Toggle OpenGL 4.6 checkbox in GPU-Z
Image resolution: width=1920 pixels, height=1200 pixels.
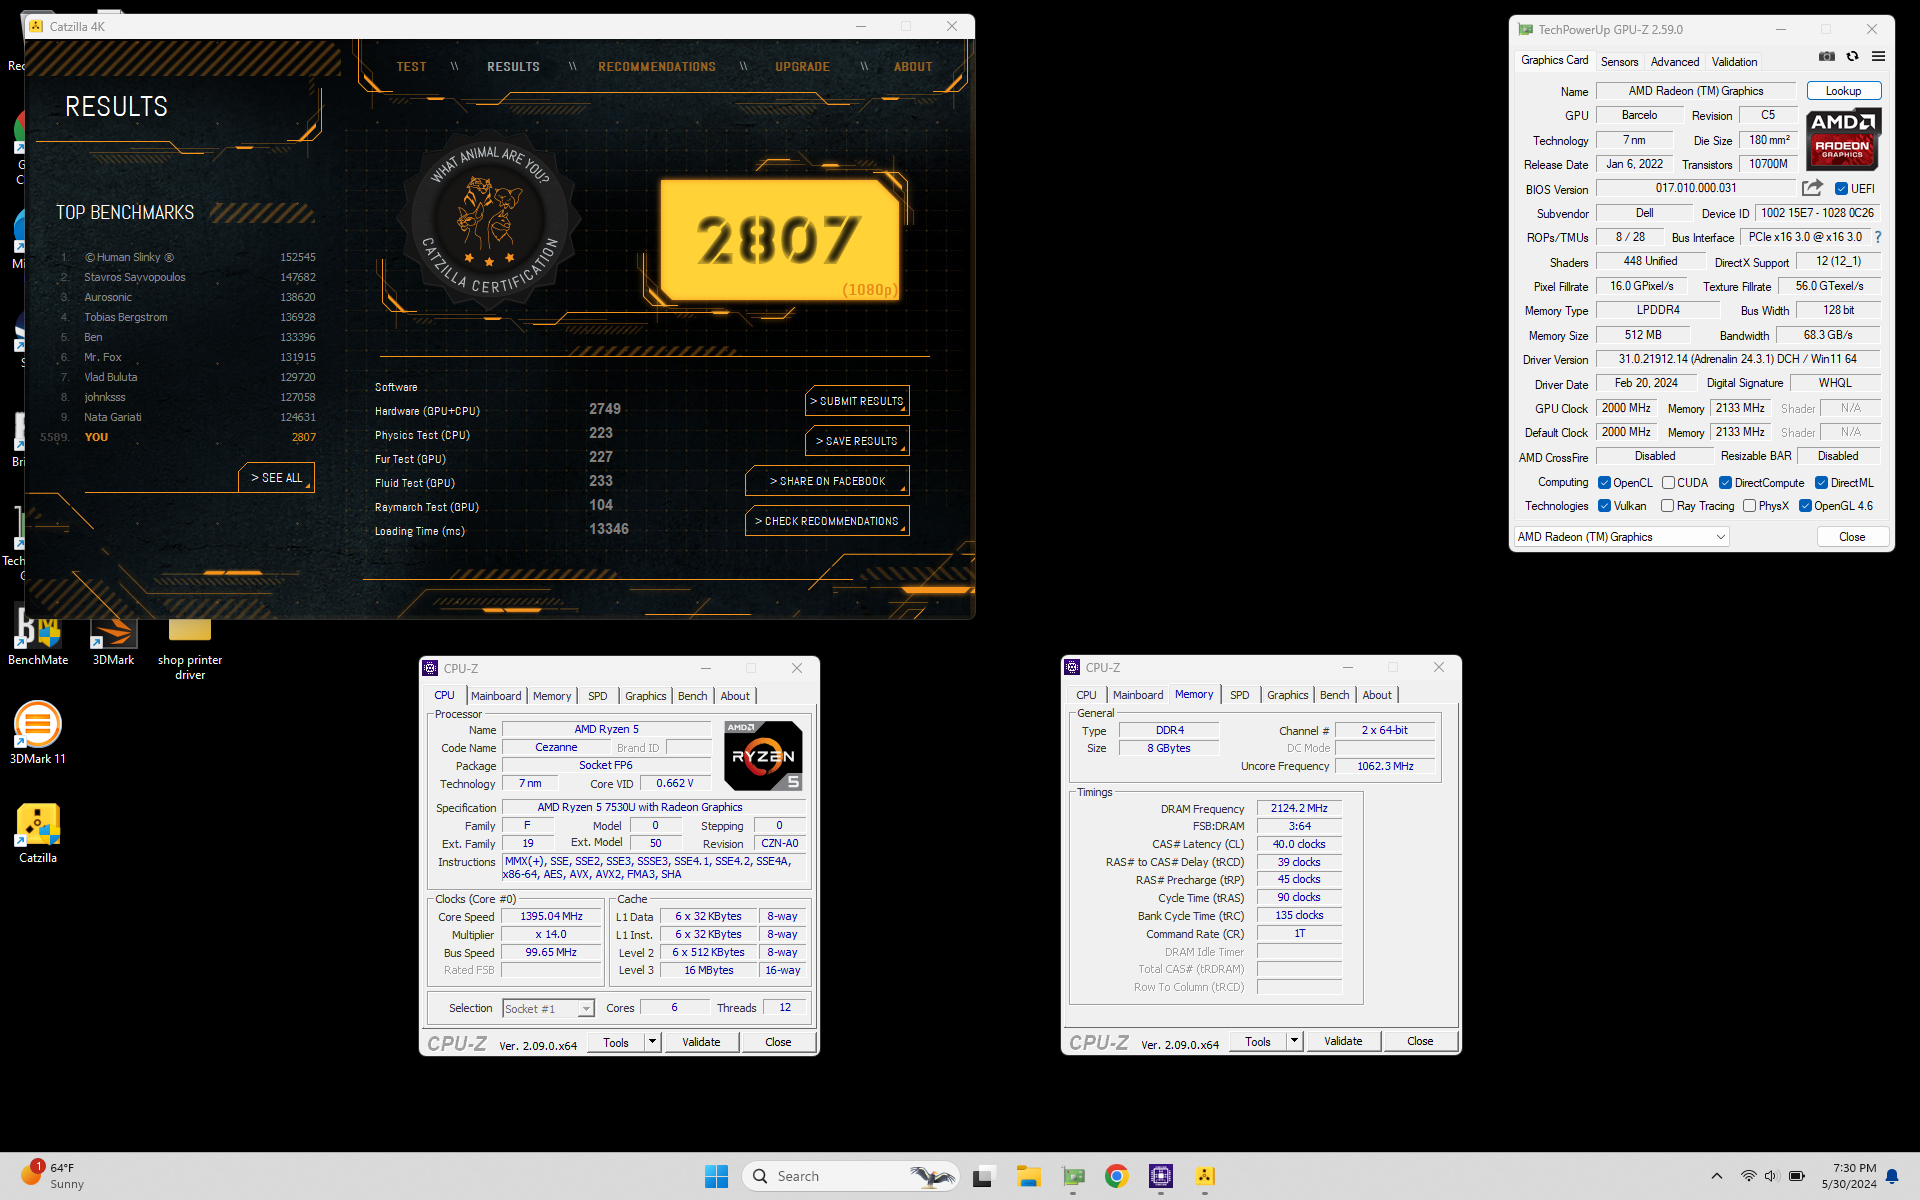(x=1805, y=506)
